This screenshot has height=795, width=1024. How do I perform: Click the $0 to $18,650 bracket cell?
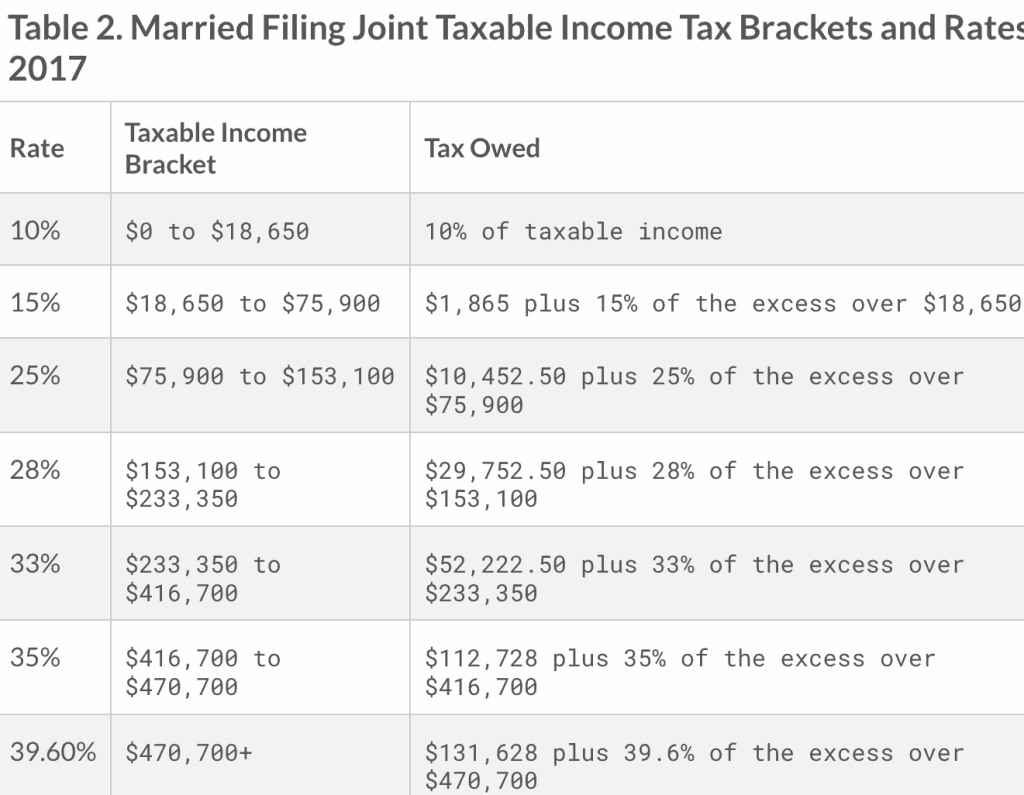pos(217,232)
